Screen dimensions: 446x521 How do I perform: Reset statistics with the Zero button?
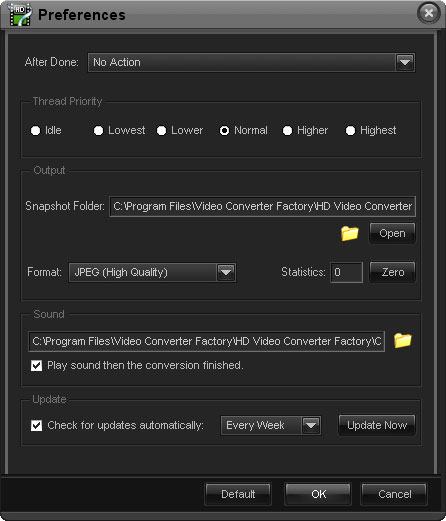(393, 272)
